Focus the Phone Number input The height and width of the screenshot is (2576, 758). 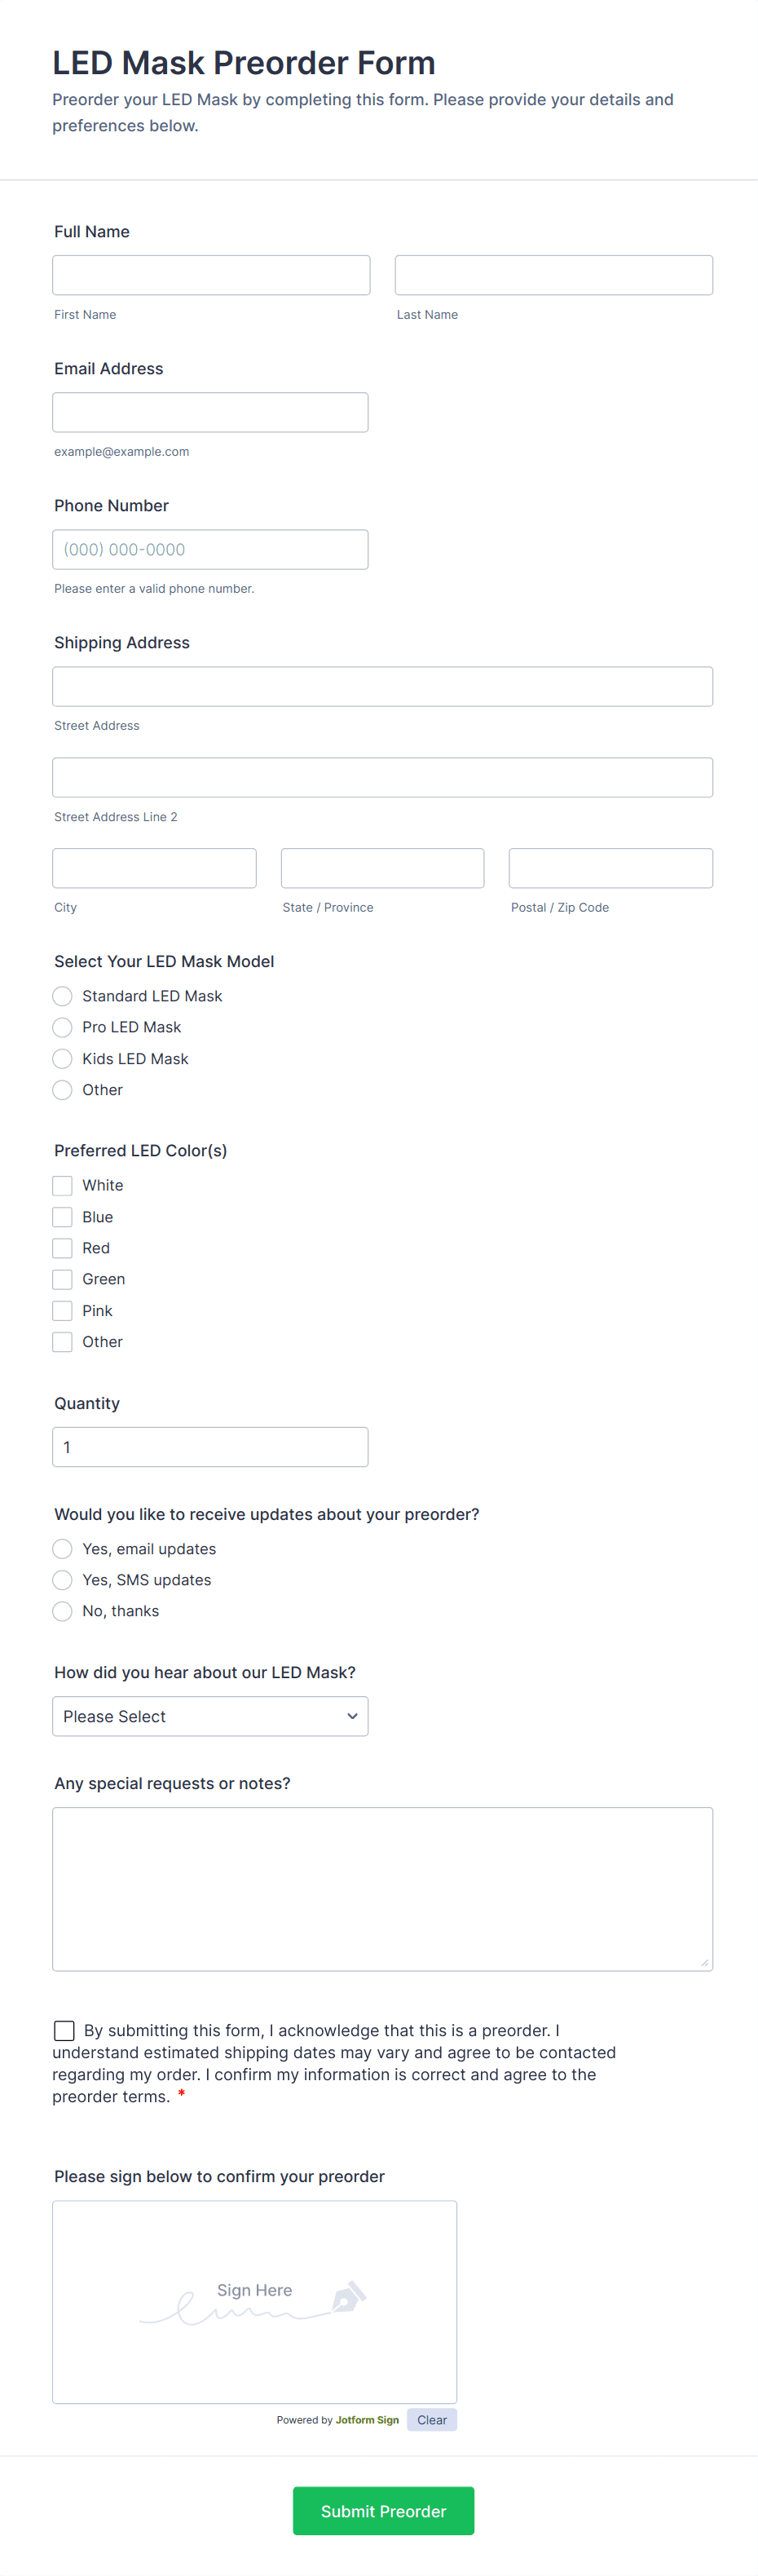pos(210,548)
